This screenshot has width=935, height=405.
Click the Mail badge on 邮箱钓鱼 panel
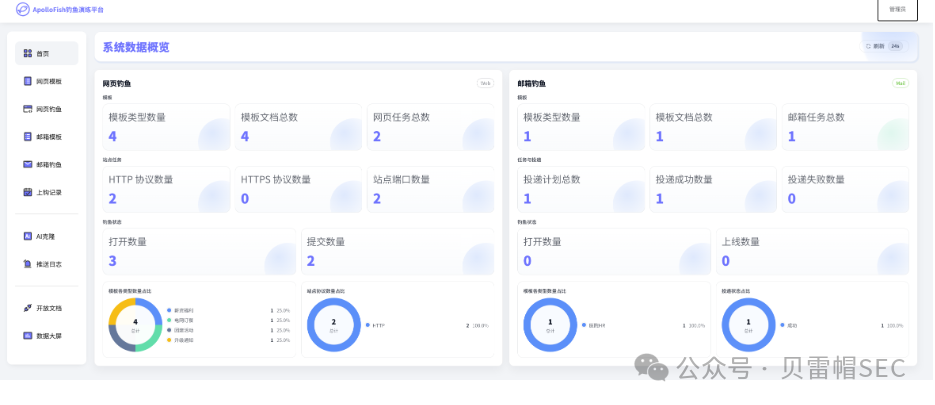tap(900, 84)
